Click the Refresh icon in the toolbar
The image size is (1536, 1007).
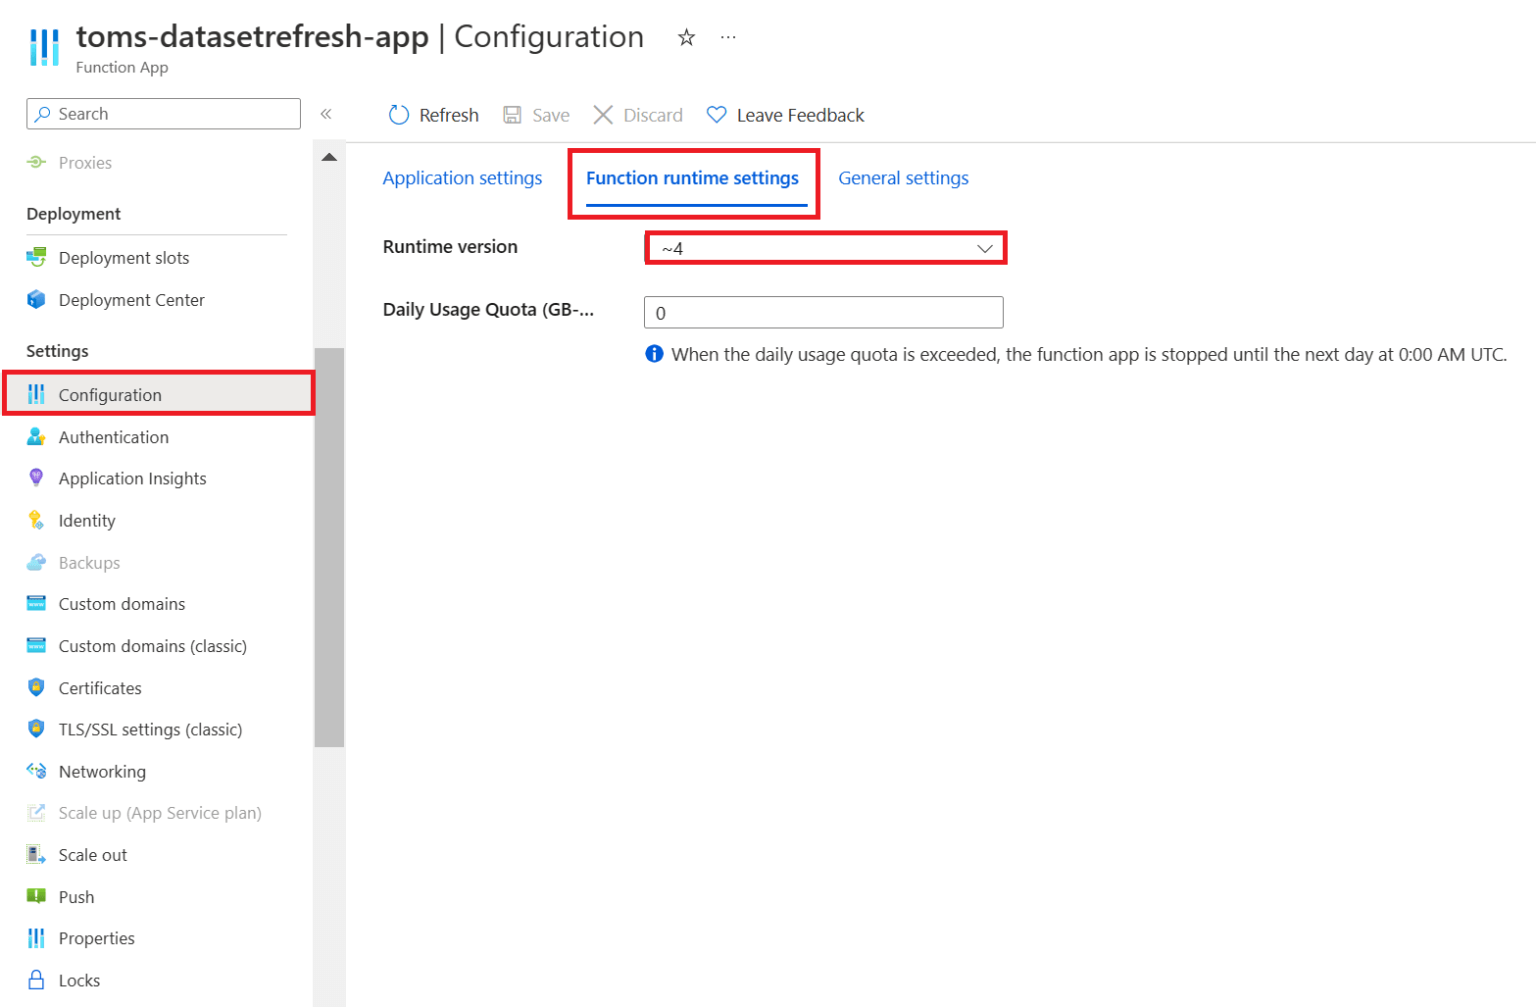pyautogui.click(x=399, y=114)
